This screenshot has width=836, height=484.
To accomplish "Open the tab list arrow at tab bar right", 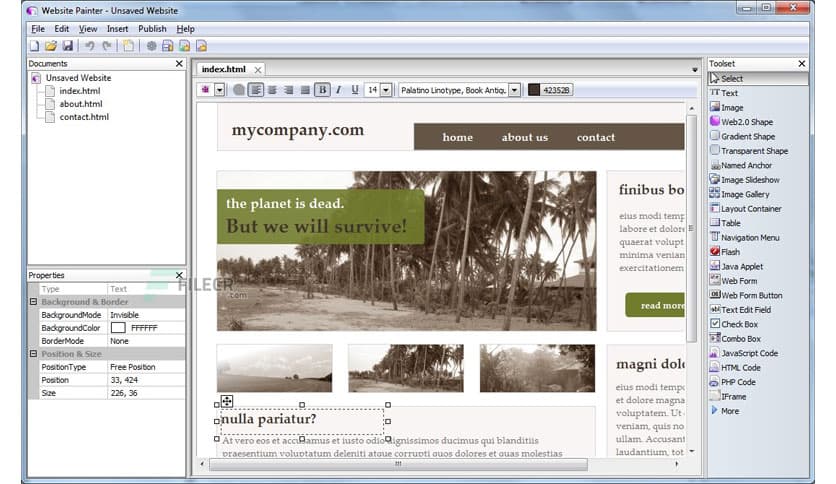I will pyautogui.click(x=695, y=70).
